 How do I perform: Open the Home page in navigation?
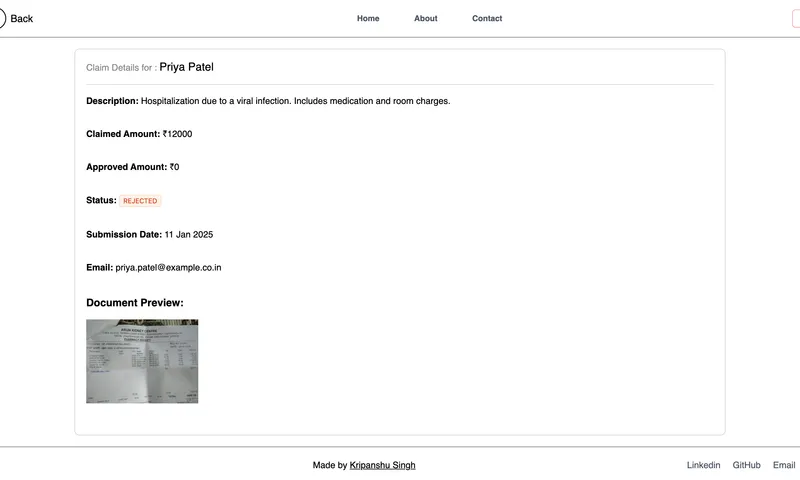368,18
